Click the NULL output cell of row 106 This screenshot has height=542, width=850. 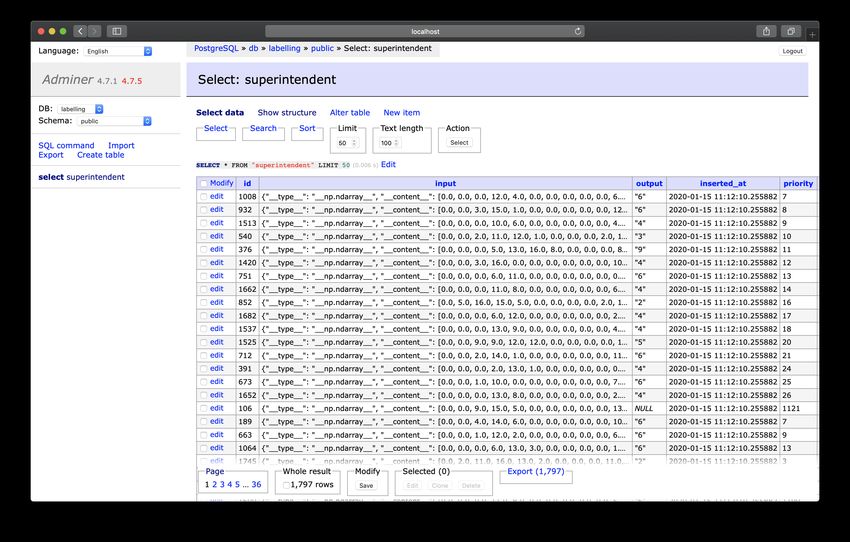click(649, 409)
